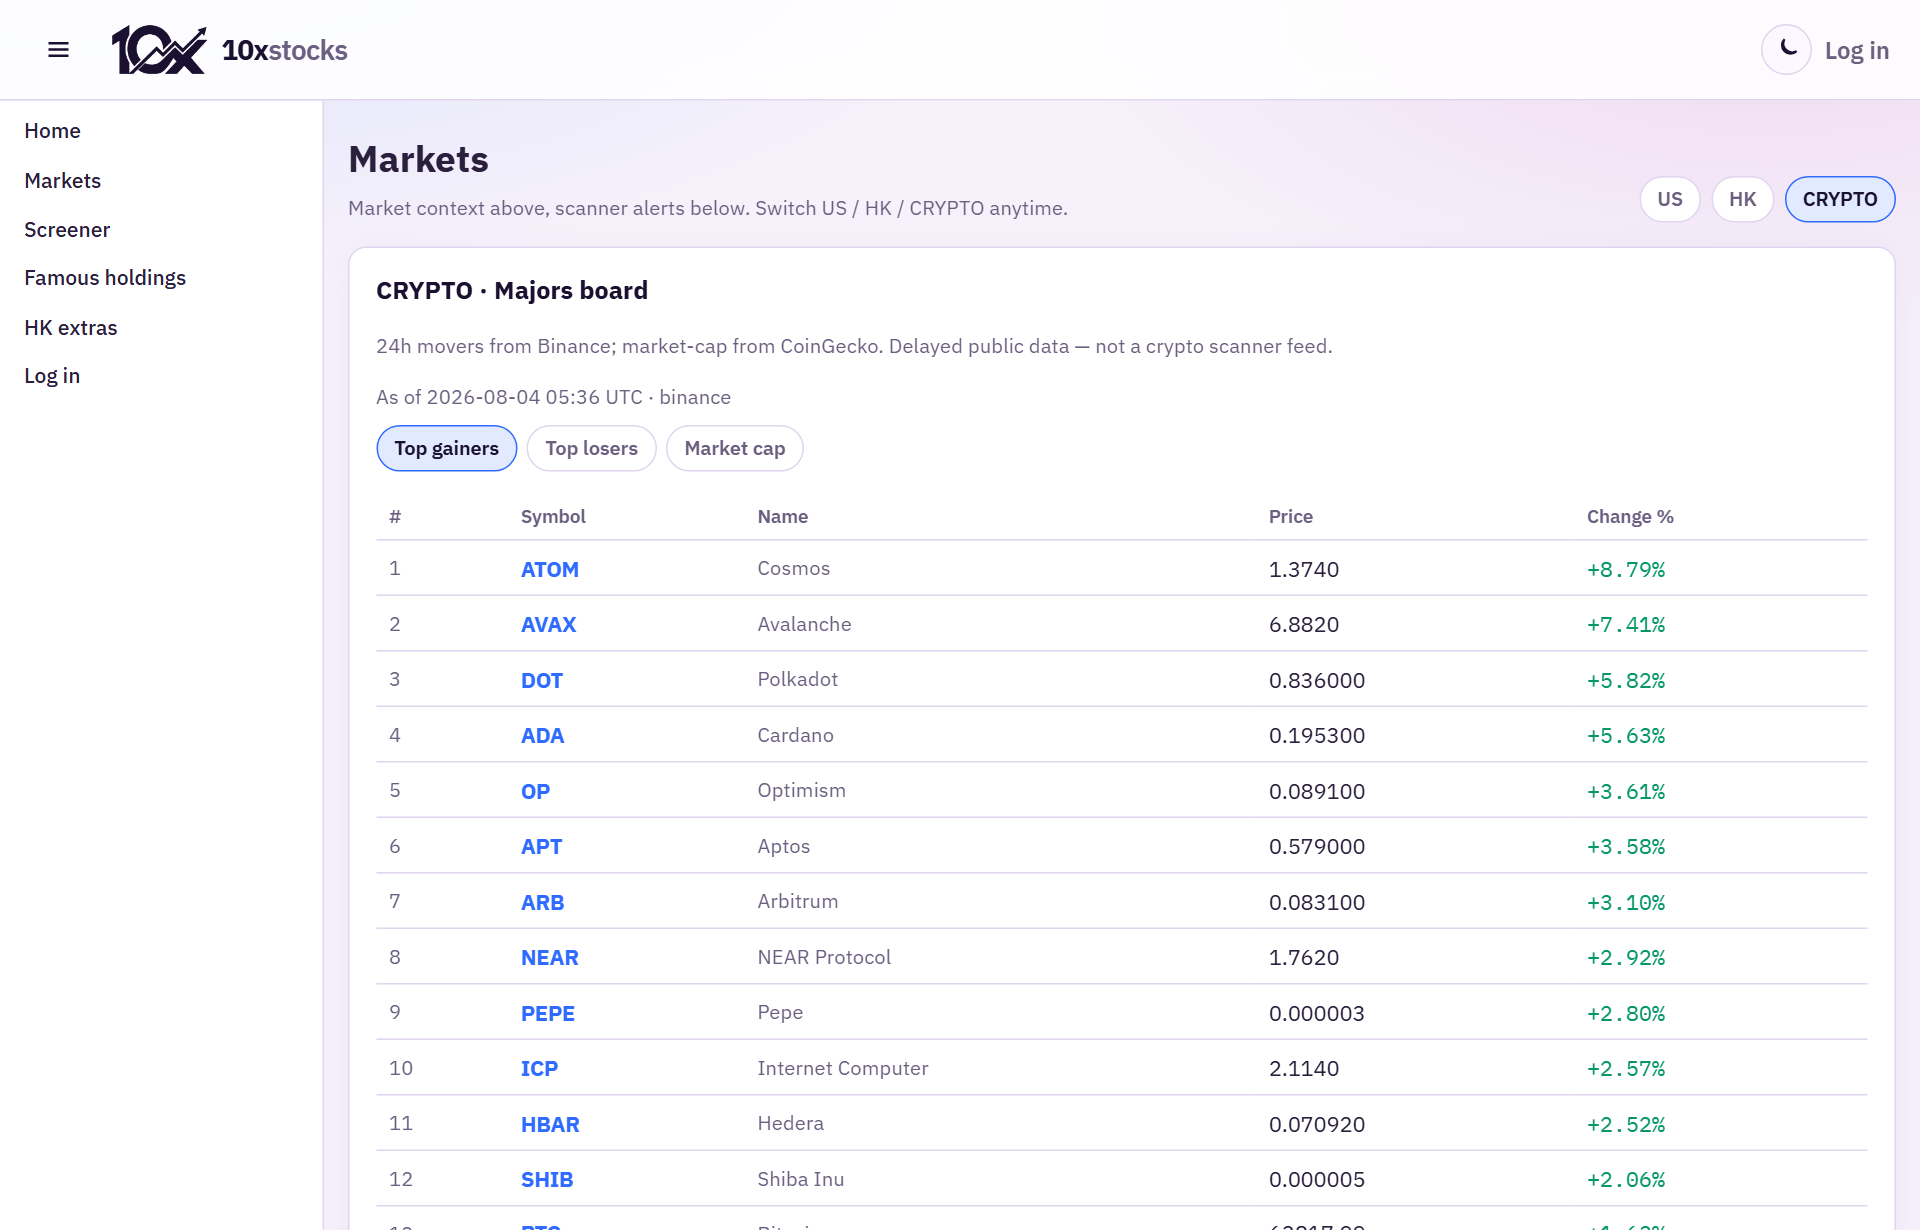Switch to the US market
The height and width of the screenshot is (1230, 1920).
point(1670,199)
